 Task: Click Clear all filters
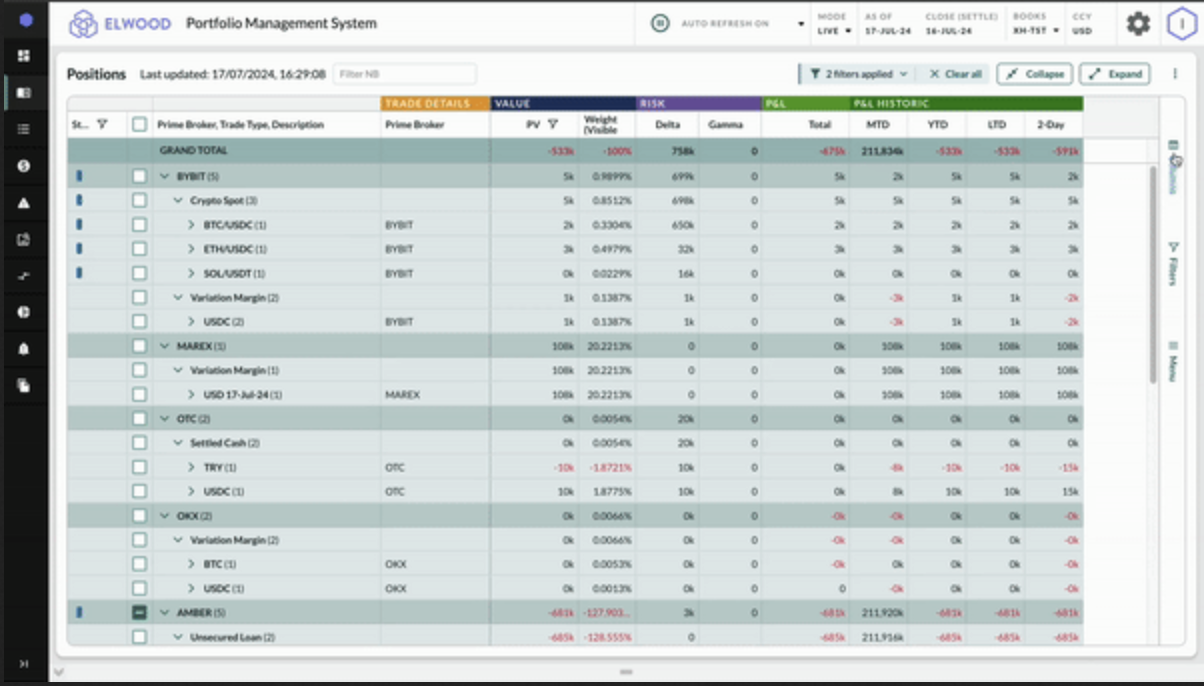click(955, 74)
